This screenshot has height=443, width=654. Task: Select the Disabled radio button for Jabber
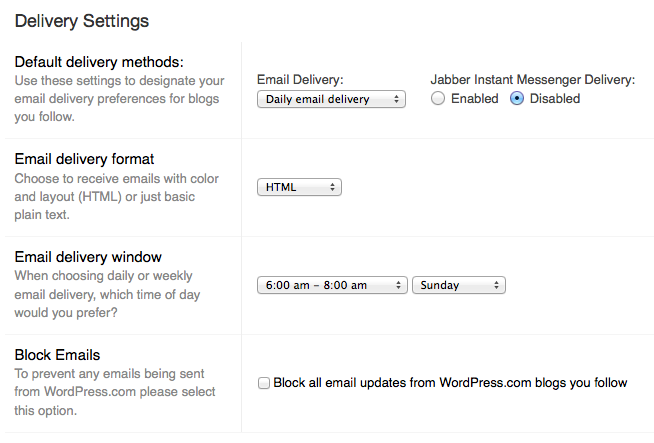pyautogui.click(x=517, y=98)
